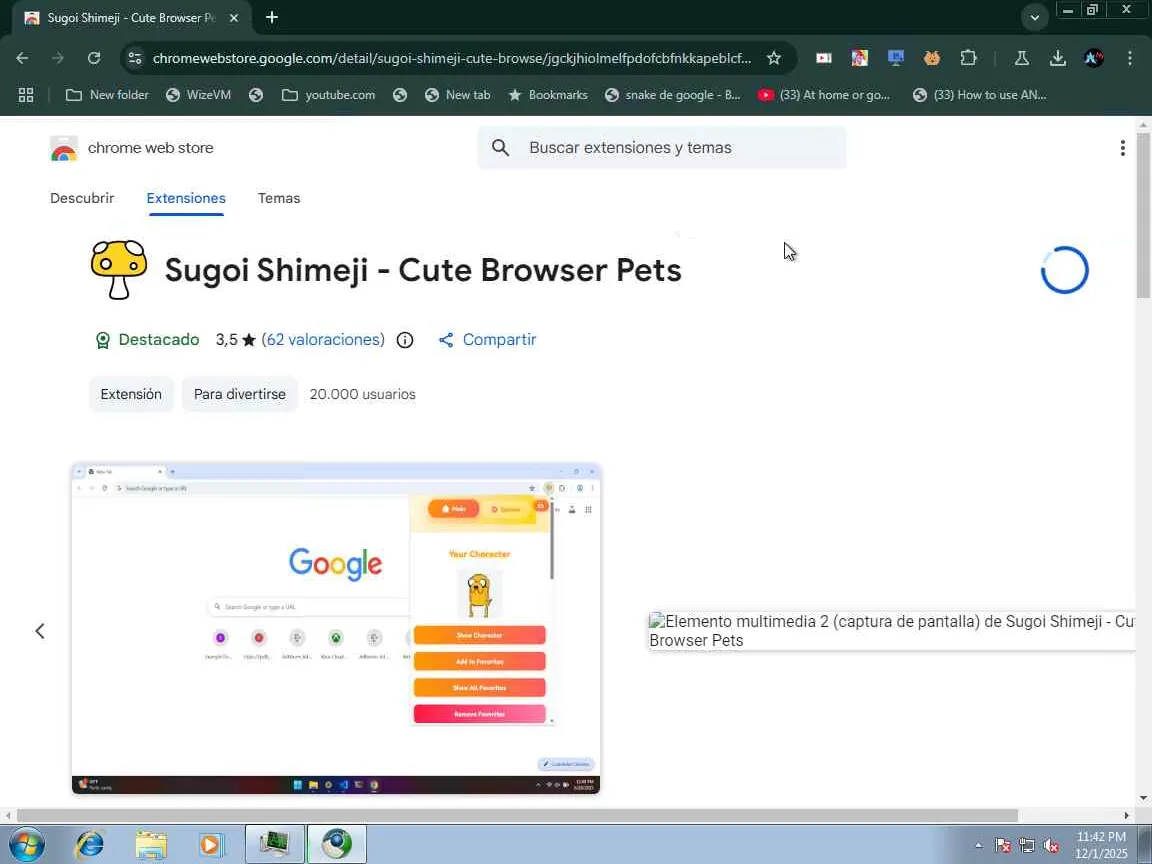
Task: Open the tab search dropdown arrow
Action: pos(1034,18)
